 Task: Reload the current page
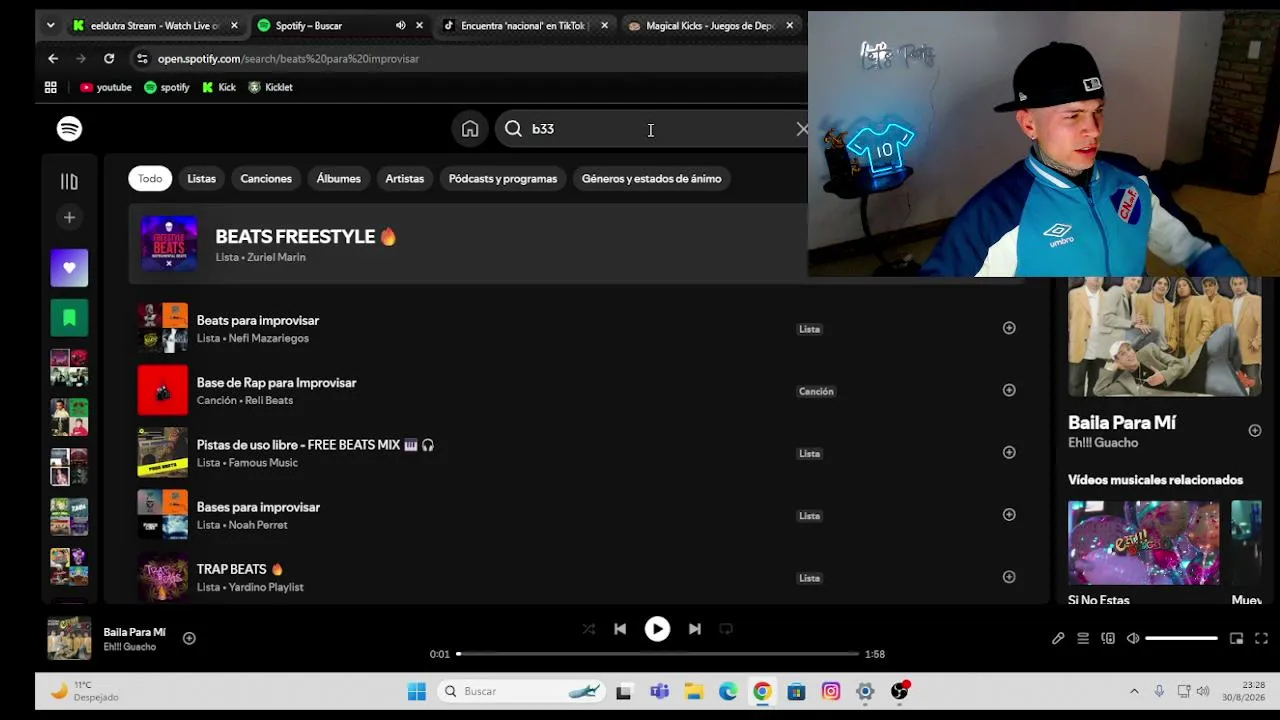[109, 59]
